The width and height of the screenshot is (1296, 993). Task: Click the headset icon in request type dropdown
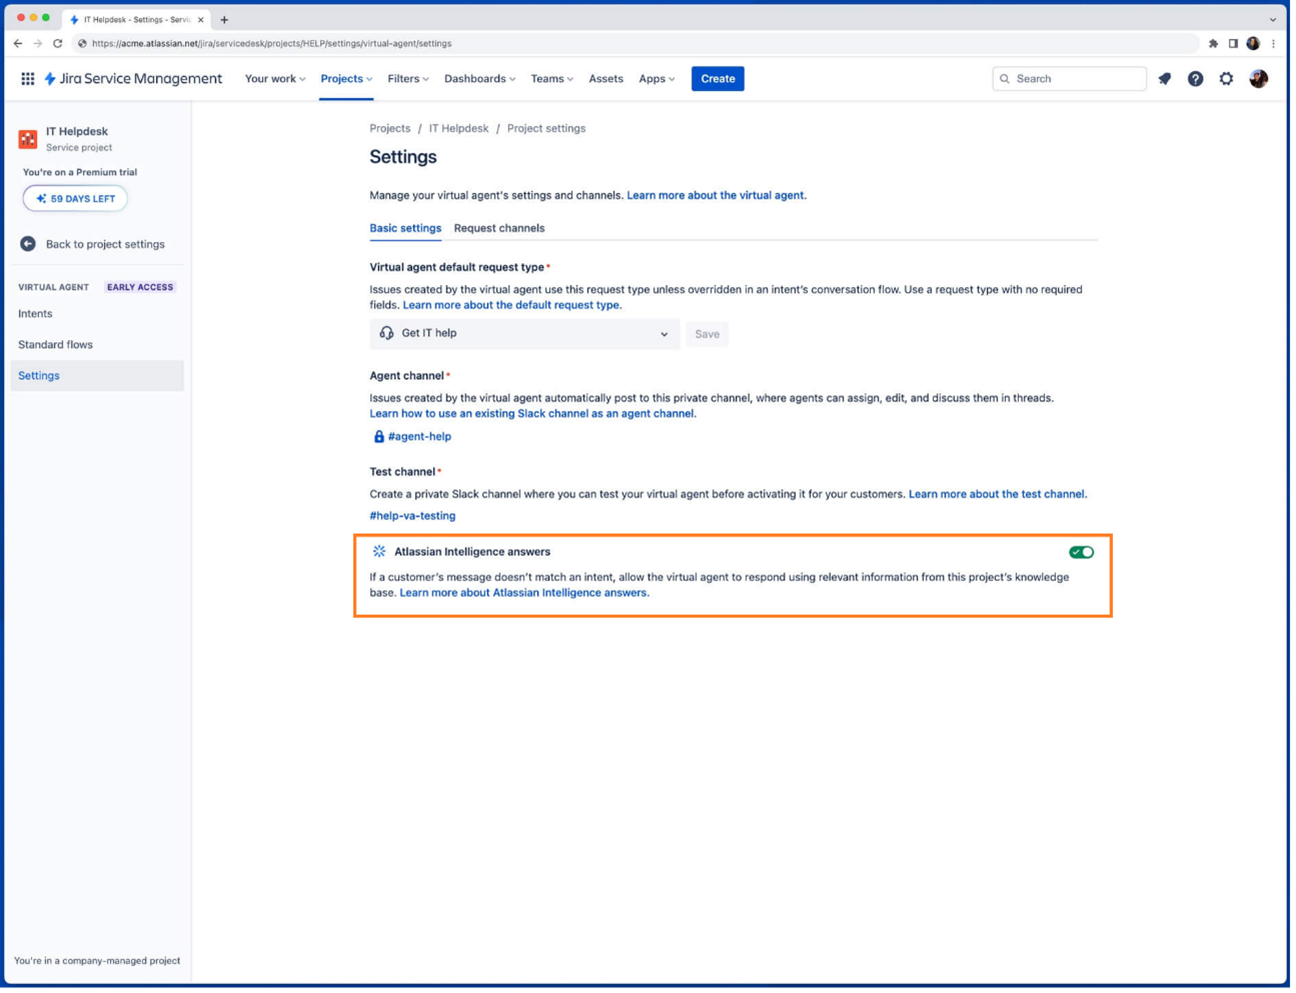(388, 335)
